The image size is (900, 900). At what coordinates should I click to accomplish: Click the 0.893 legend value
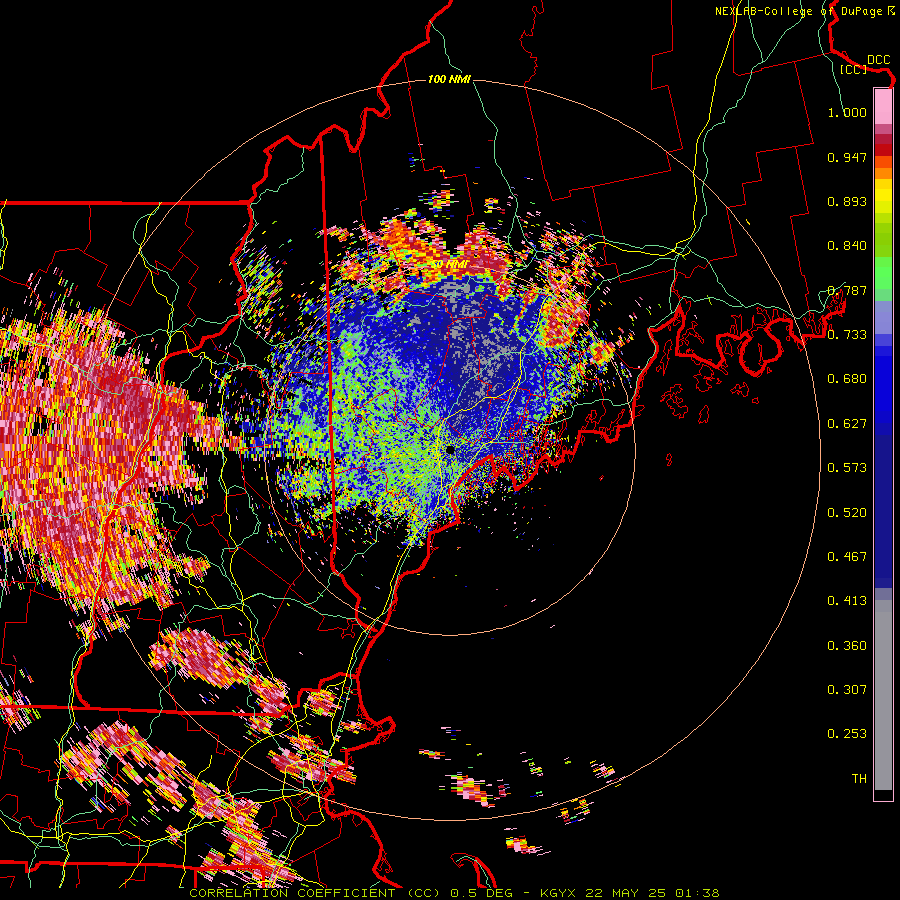847,201
